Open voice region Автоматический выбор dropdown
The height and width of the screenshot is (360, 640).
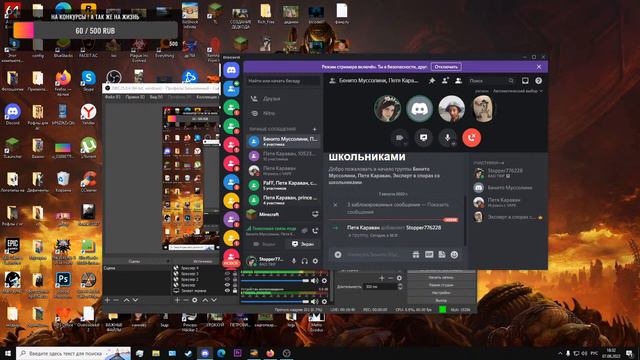click(x=517, y=91)
